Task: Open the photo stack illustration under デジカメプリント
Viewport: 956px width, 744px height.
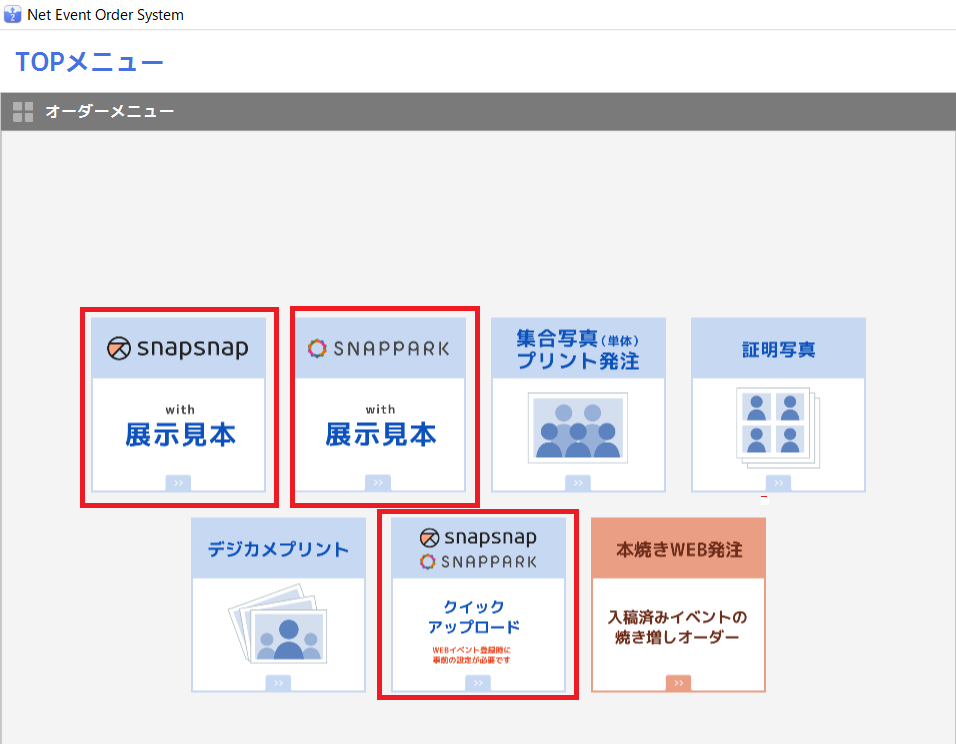Action: click(278, 624)
